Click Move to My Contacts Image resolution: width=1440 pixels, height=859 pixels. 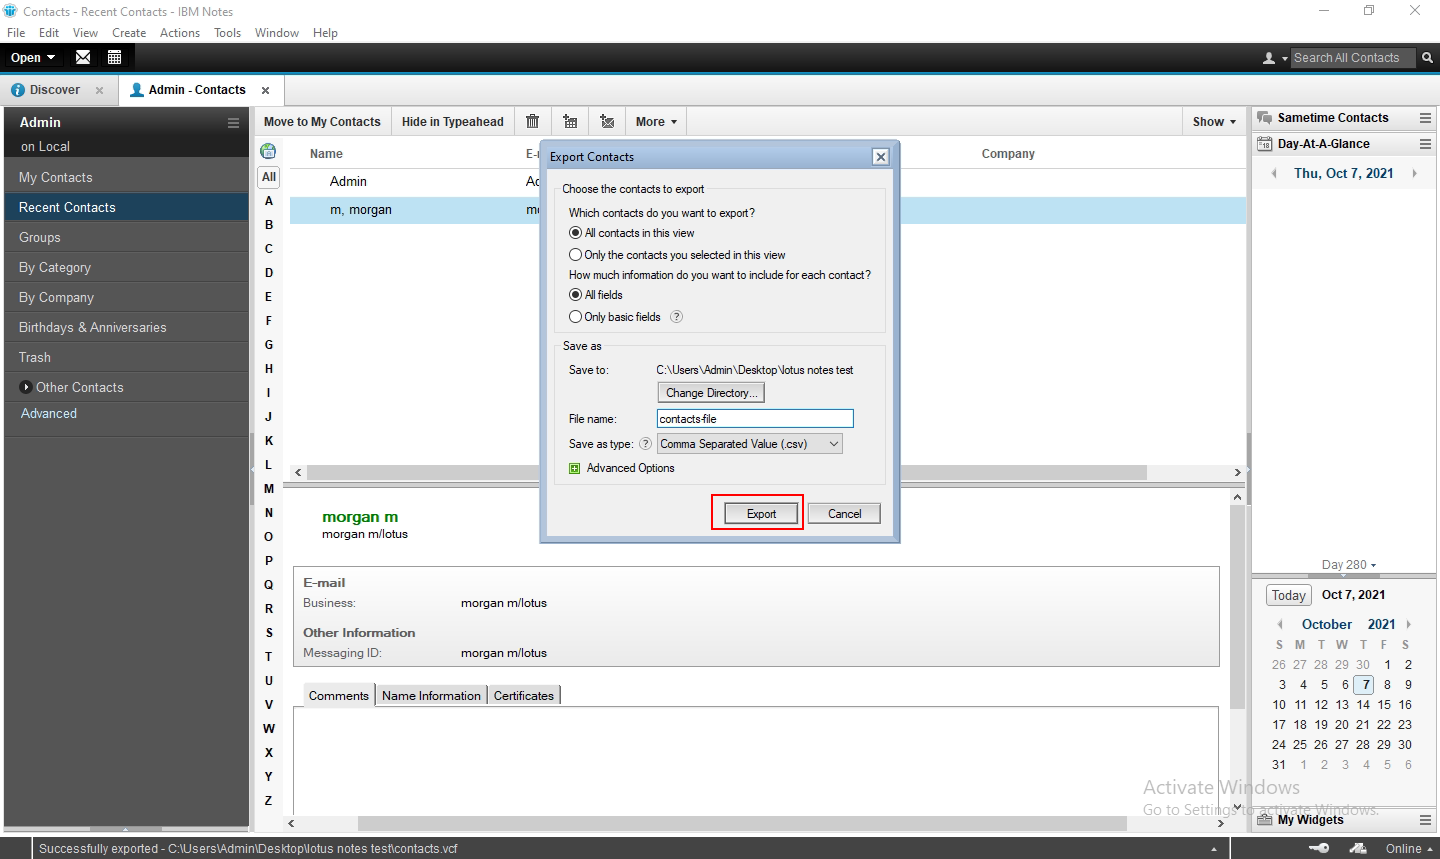pyautogui.click(x=322, y=122)
